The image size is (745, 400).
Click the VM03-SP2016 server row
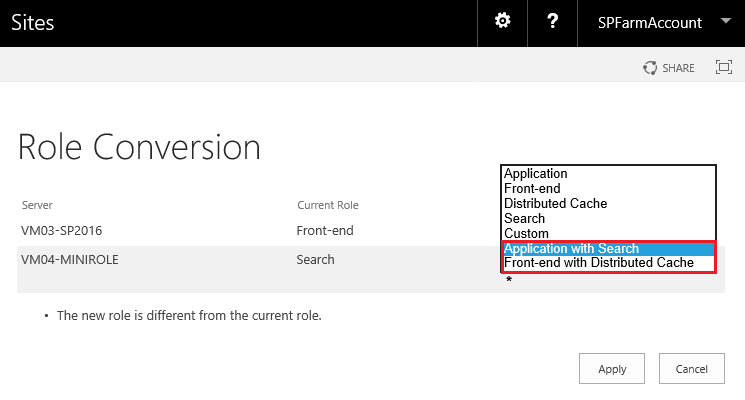pos(62,231)
